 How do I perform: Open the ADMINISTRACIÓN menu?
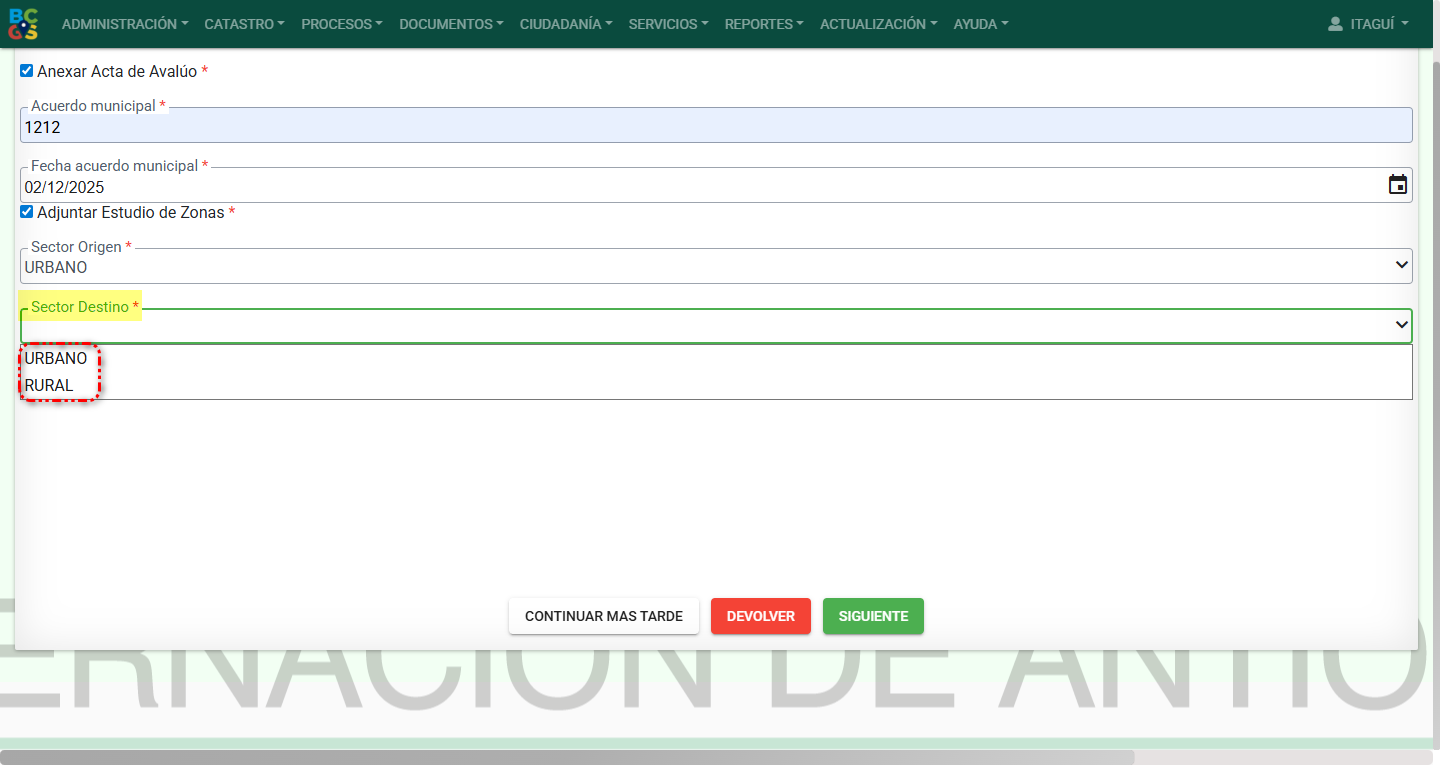click(124, 24)
